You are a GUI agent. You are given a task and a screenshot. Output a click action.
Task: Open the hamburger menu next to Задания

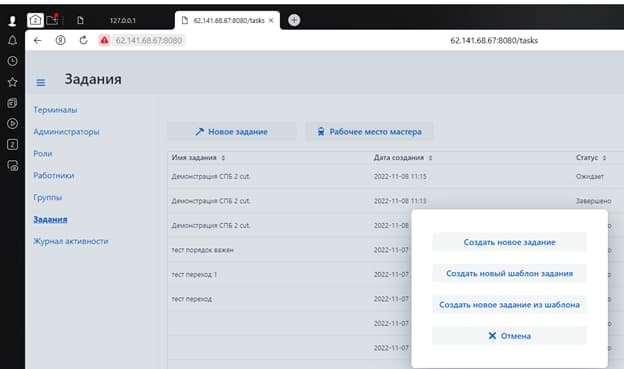click(41, 82)
